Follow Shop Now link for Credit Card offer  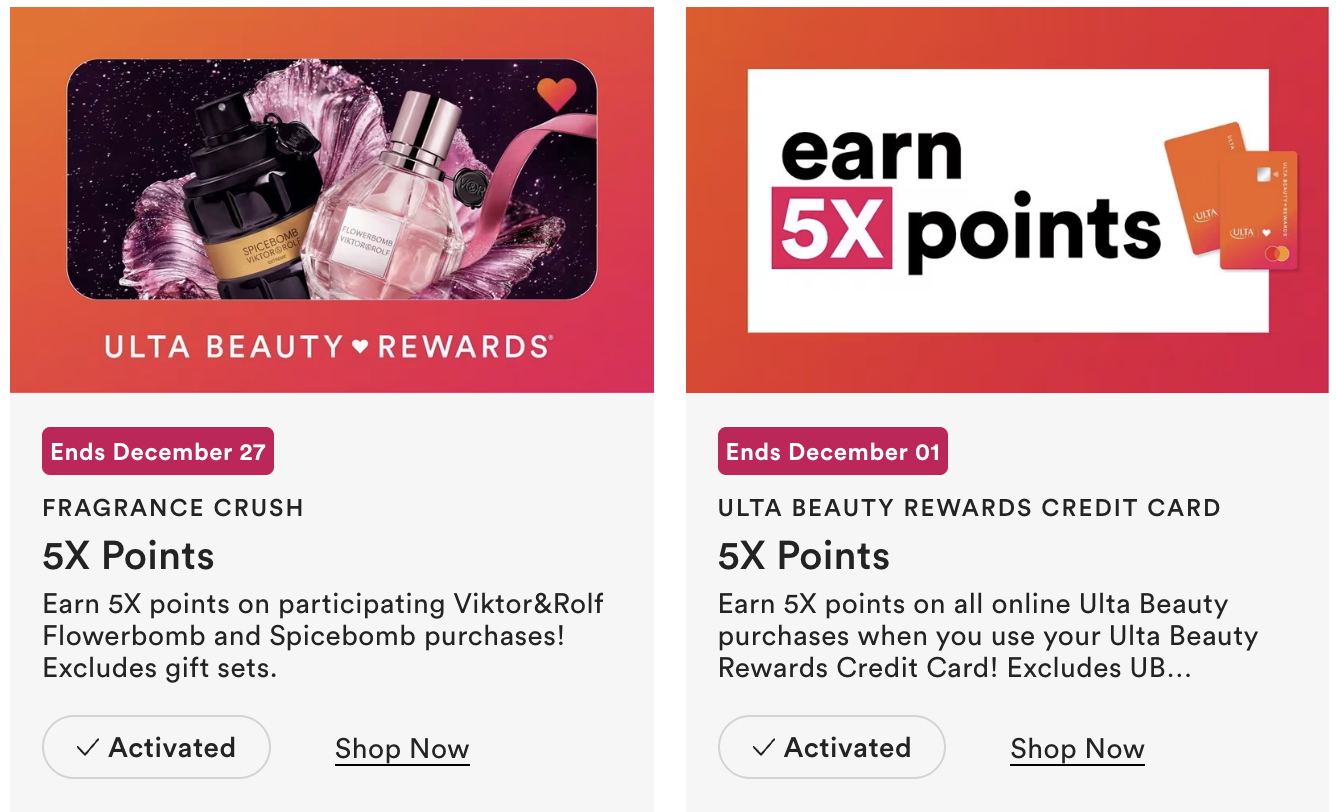1077,749
